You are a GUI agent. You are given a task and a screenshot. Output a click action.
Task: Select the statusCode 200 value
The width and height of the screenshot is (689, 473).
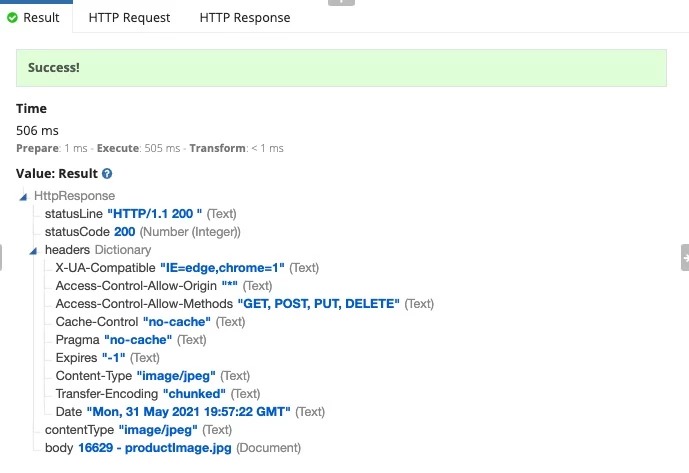[x=125, y=232]
